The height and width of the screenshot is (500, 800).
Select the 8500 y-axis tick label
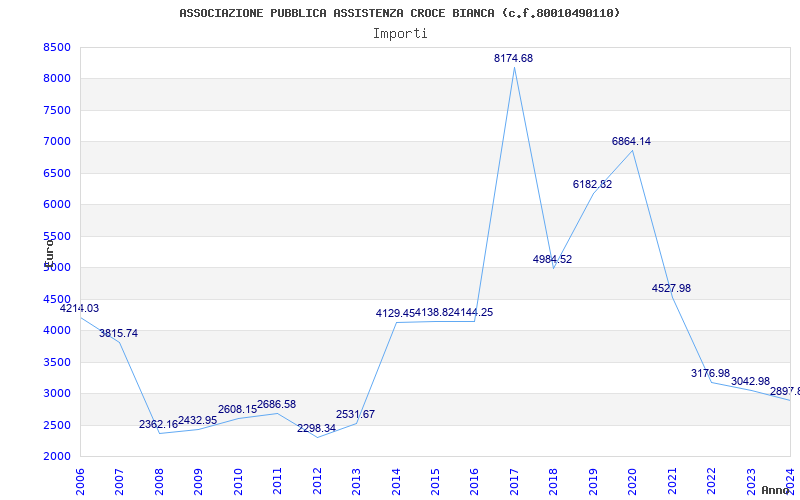tap(57, 47)
